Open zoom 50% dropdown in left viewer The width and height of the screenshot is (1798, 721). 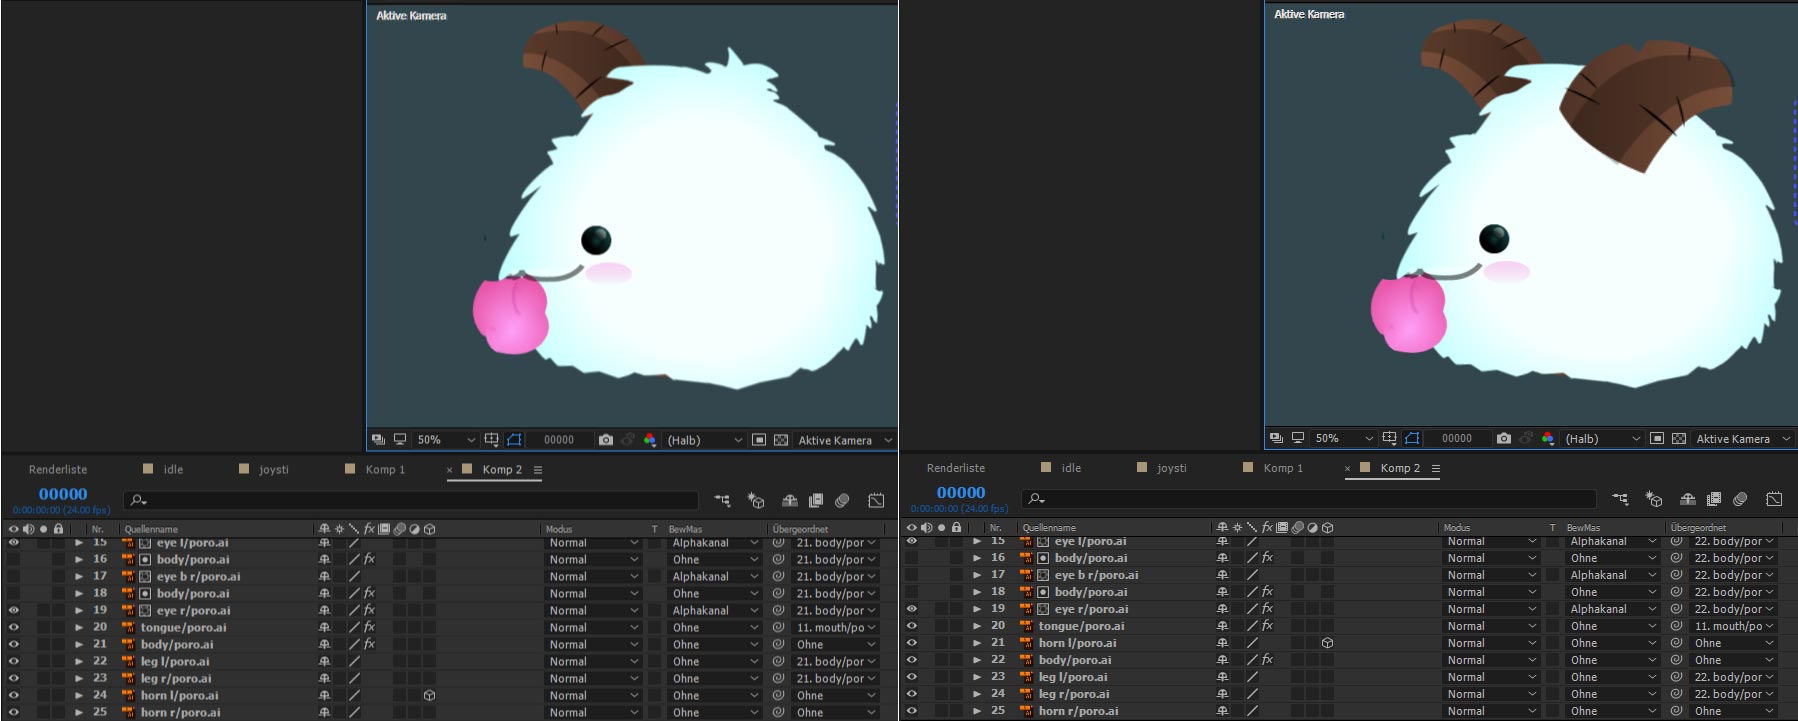tap(446, 440)
